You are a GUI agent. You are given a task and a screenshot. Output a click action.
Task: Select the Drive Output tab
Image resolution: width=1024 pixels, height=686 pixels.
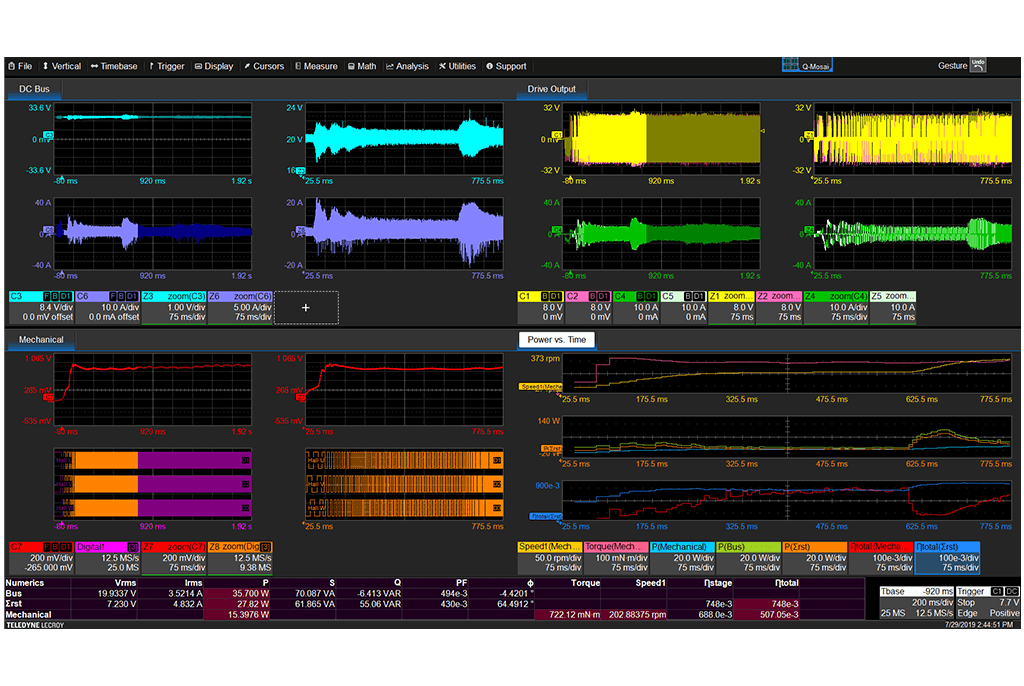pyautogui.click(x=552, y=89)
